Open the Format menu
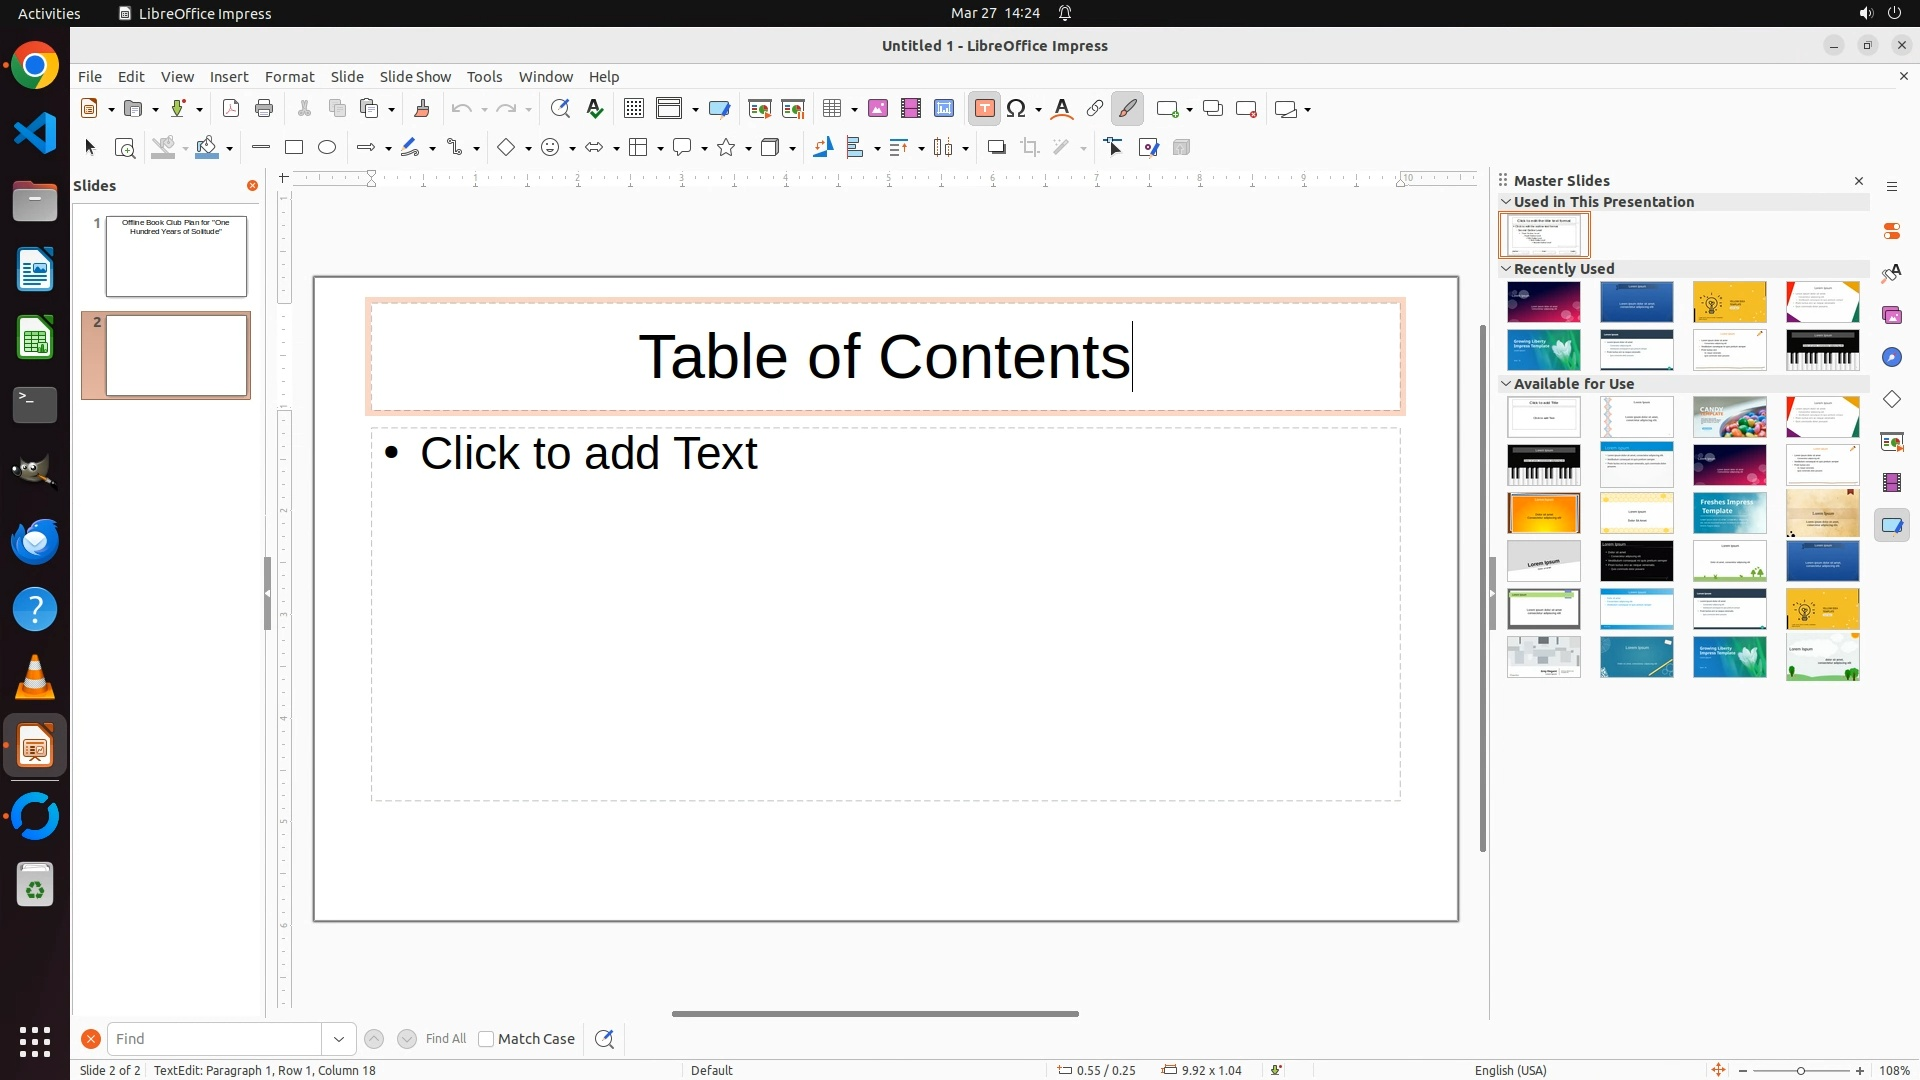This screenshot has width=1920, height=1080. pos(289,77)
